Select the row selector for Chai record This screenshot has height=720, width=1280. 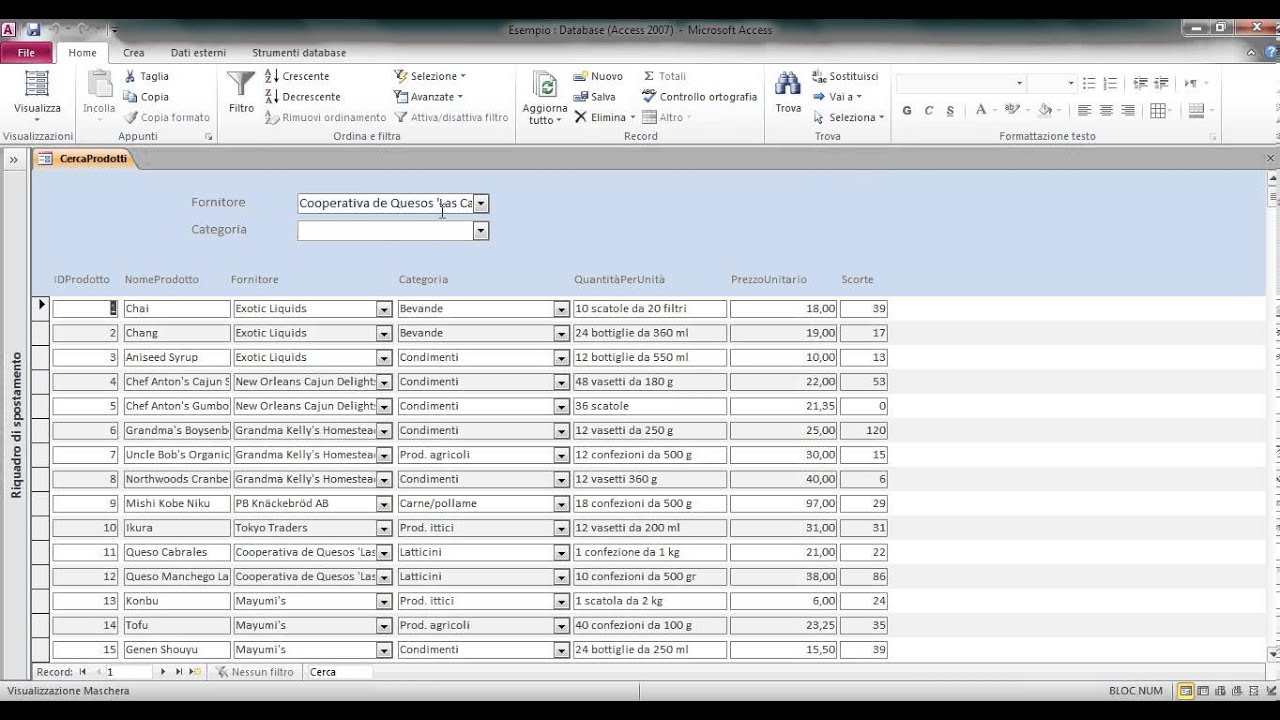coord(41,308)
